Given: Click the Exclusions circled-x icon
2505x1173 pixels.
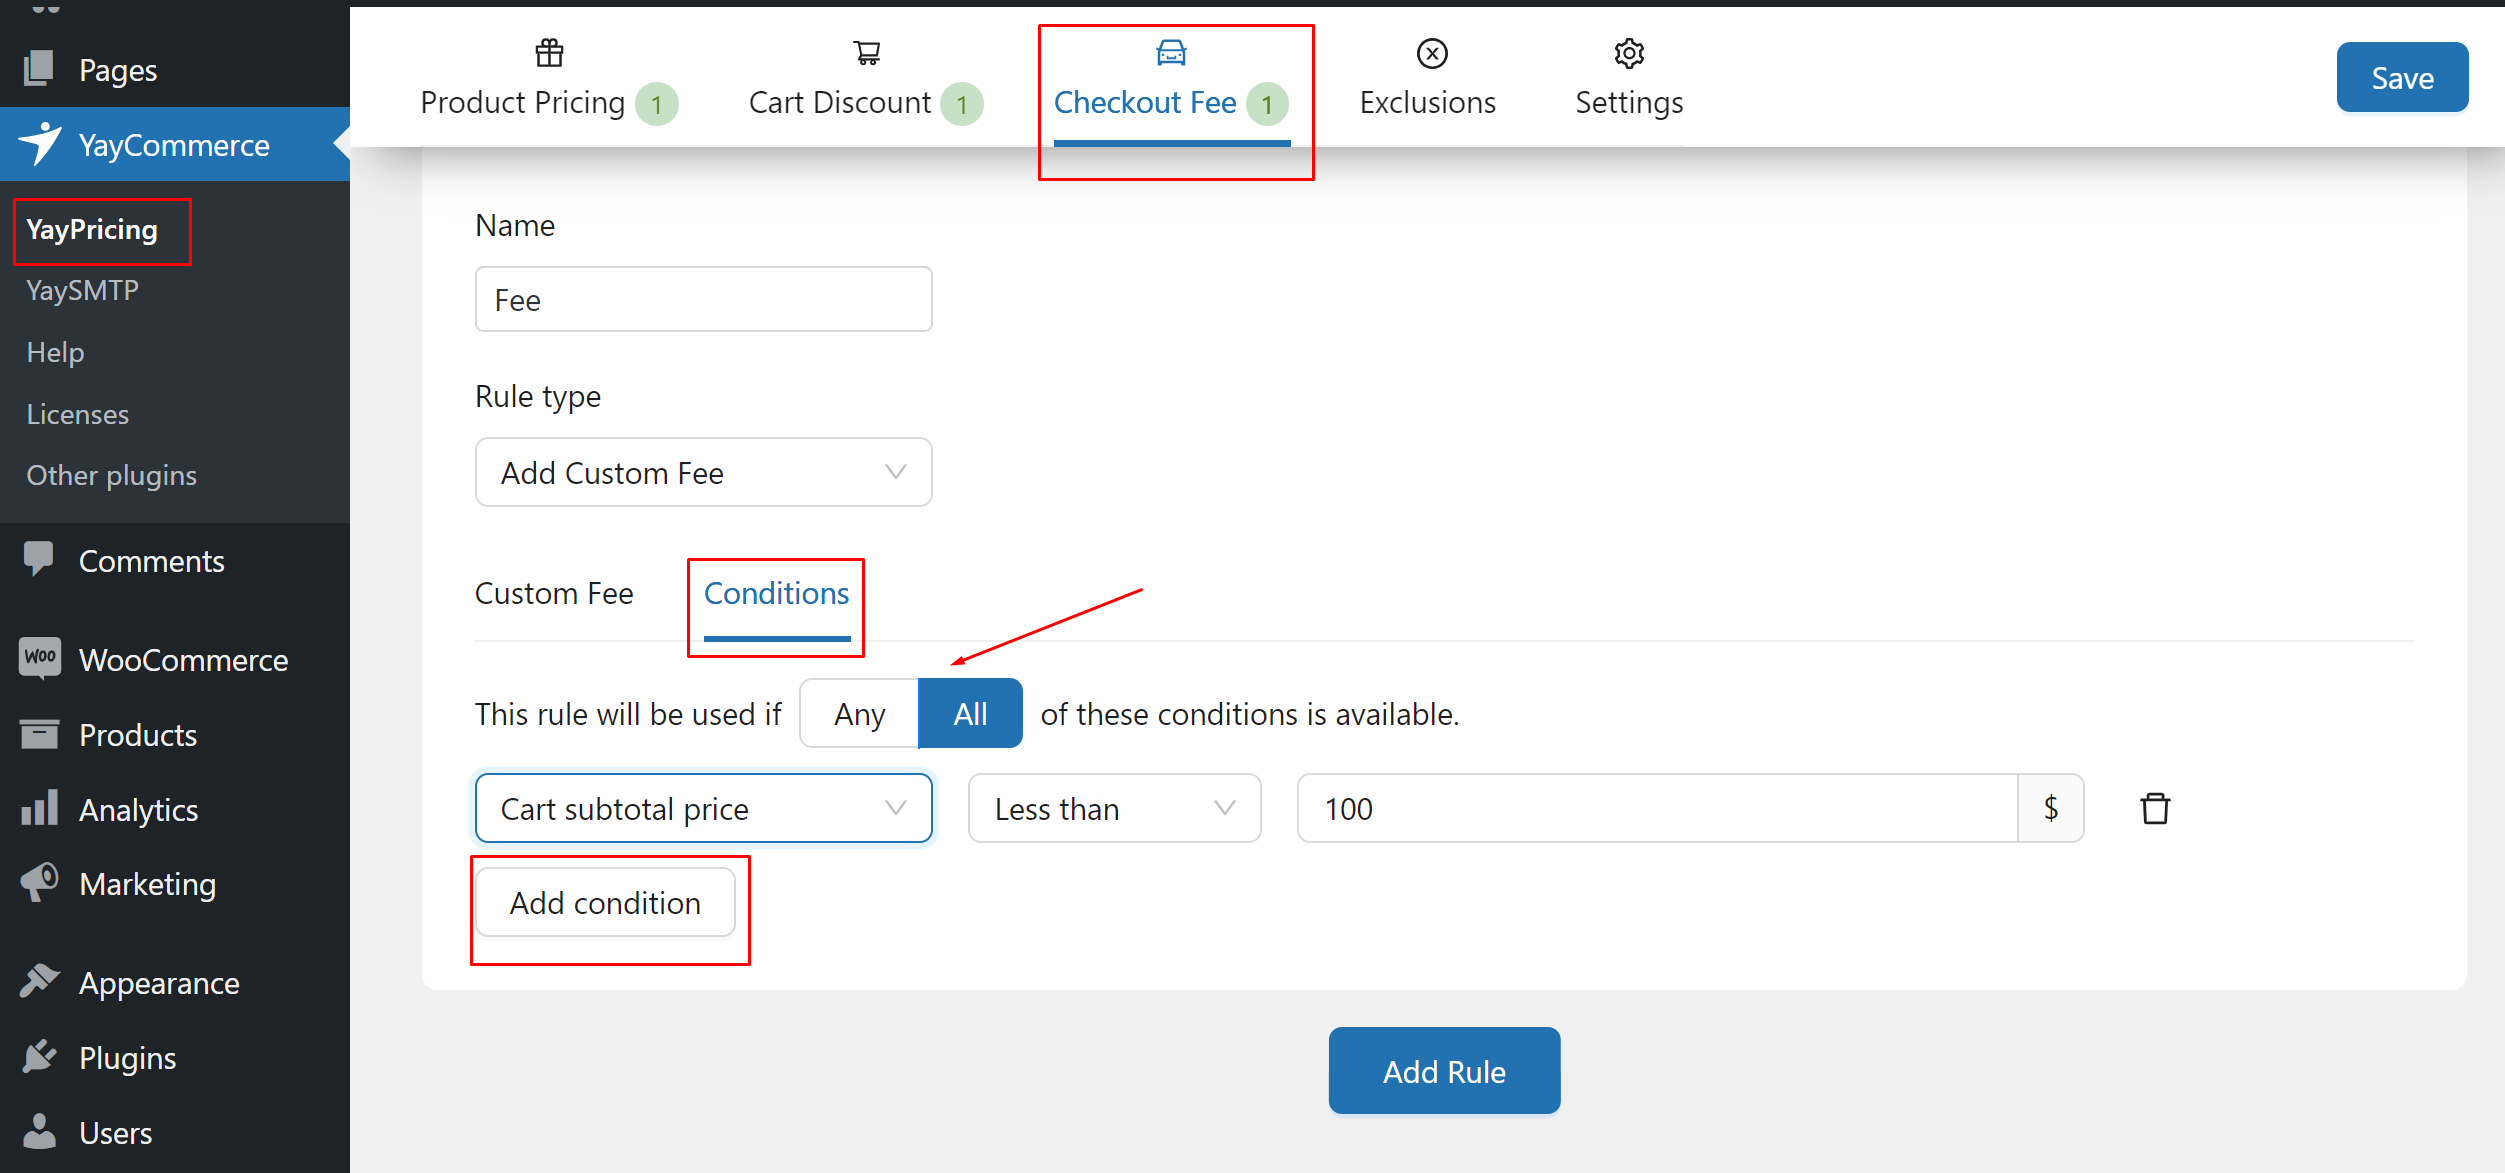Looking at the screenshot, I should (x=1431, y=53).
